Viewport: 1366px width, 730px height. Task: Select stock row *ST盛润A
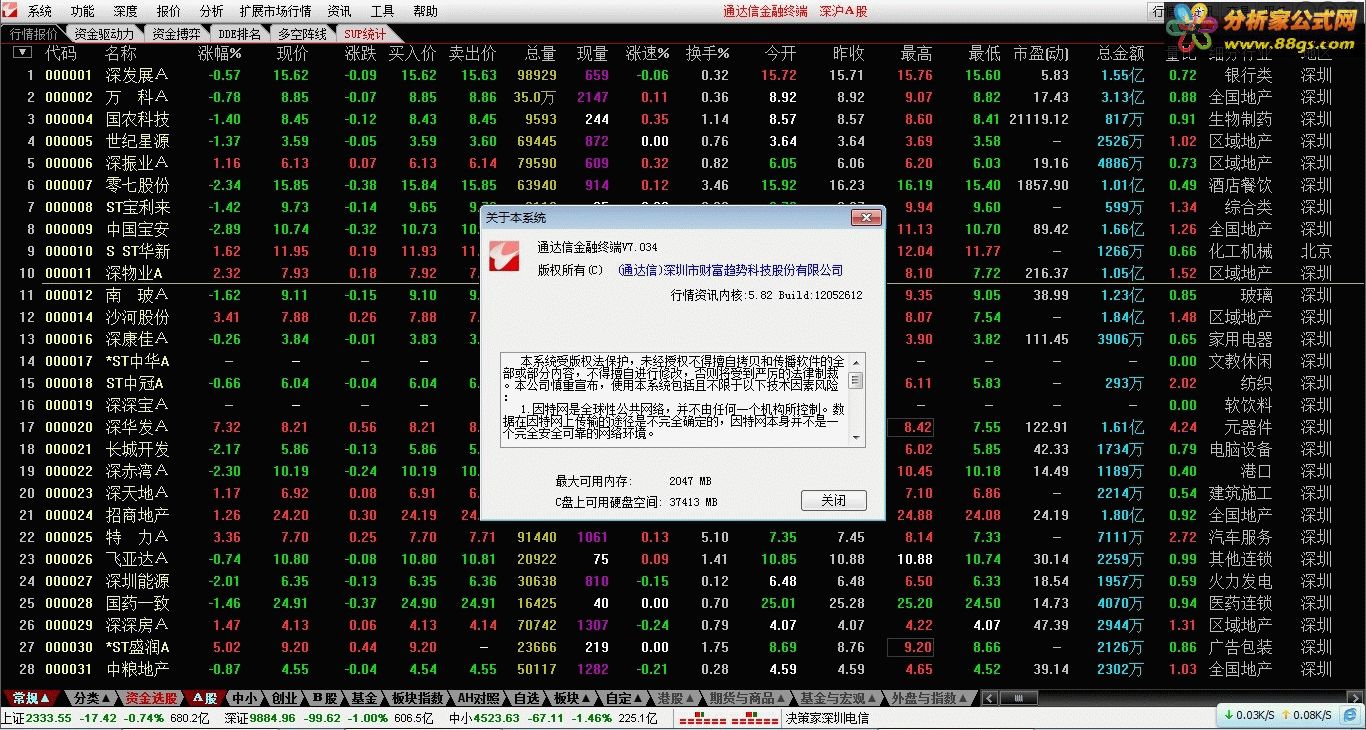click(683, 647)
